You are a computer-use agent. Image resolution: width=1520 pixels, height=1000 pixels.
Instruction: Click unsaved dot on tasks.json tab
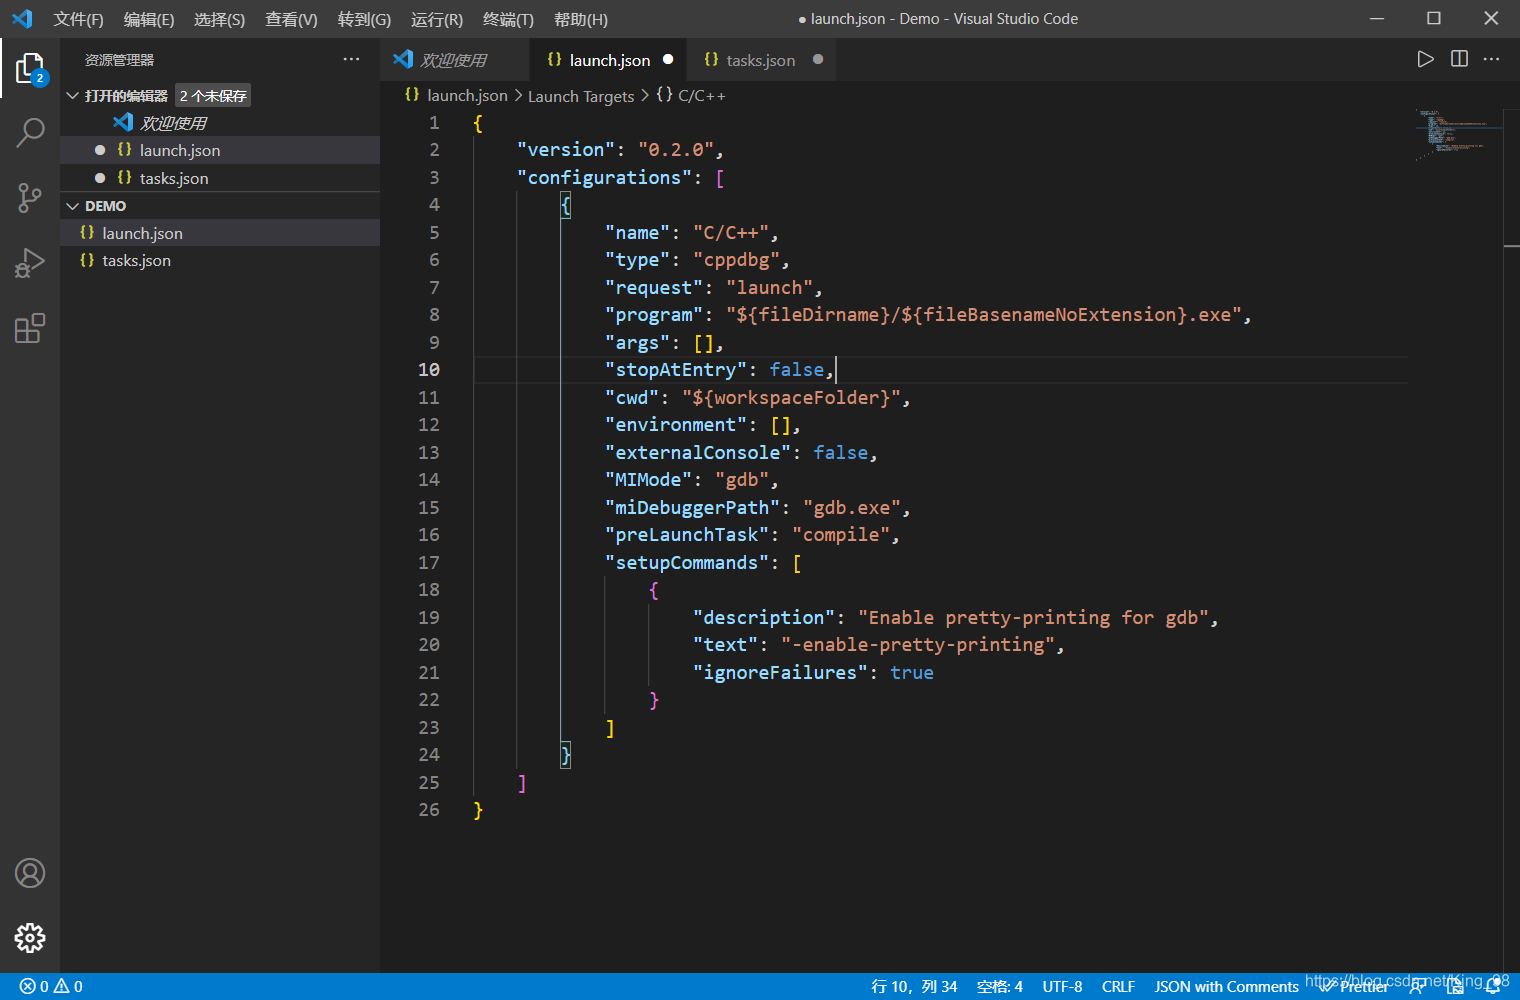[818, 60]
